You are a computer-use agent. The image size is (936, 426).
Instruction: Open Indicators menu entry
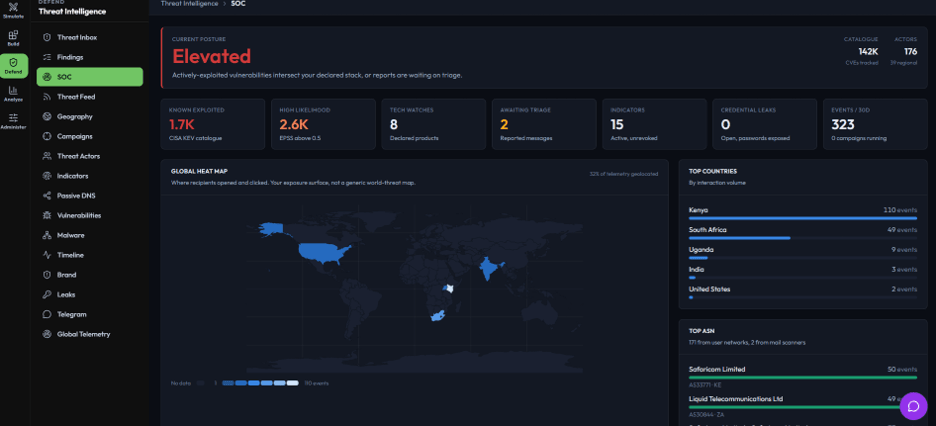[x=90, y=176]
